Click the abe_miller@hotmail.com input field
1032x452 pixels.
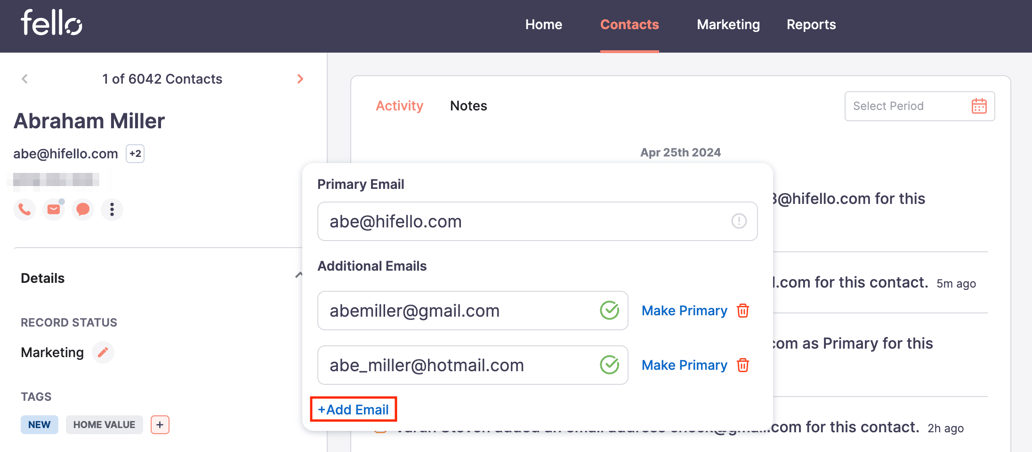pyautogui.click(x=473, y=365)
